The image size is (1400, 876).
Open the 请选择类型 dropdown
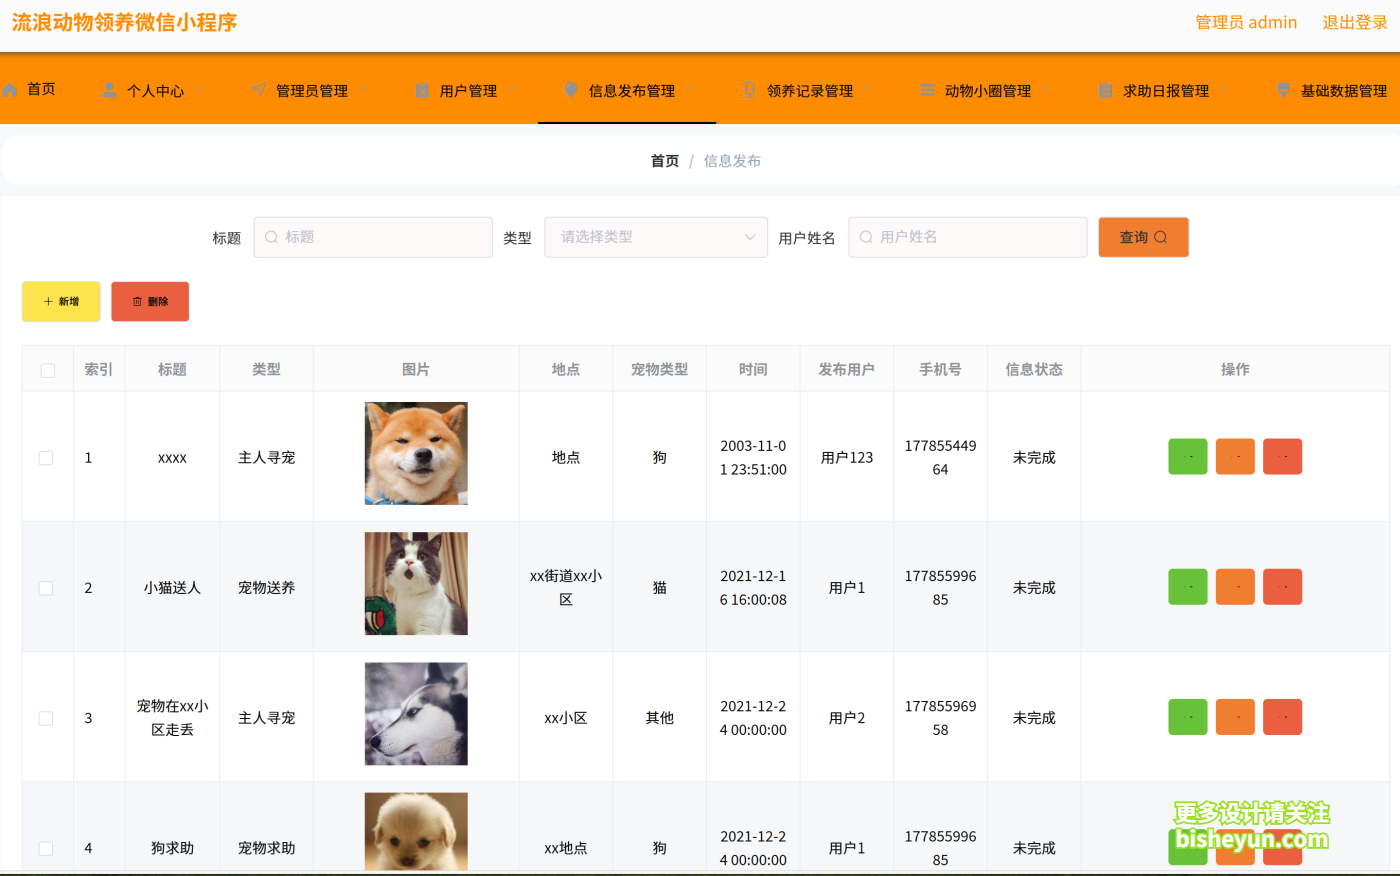tap(655, 237)
